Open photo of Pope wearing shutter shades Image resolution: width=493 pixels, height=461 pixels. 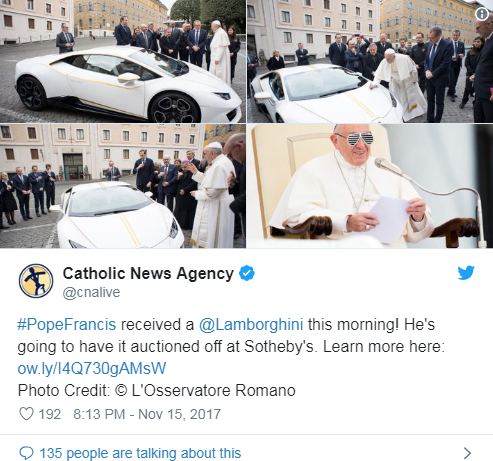click(370, 186)
